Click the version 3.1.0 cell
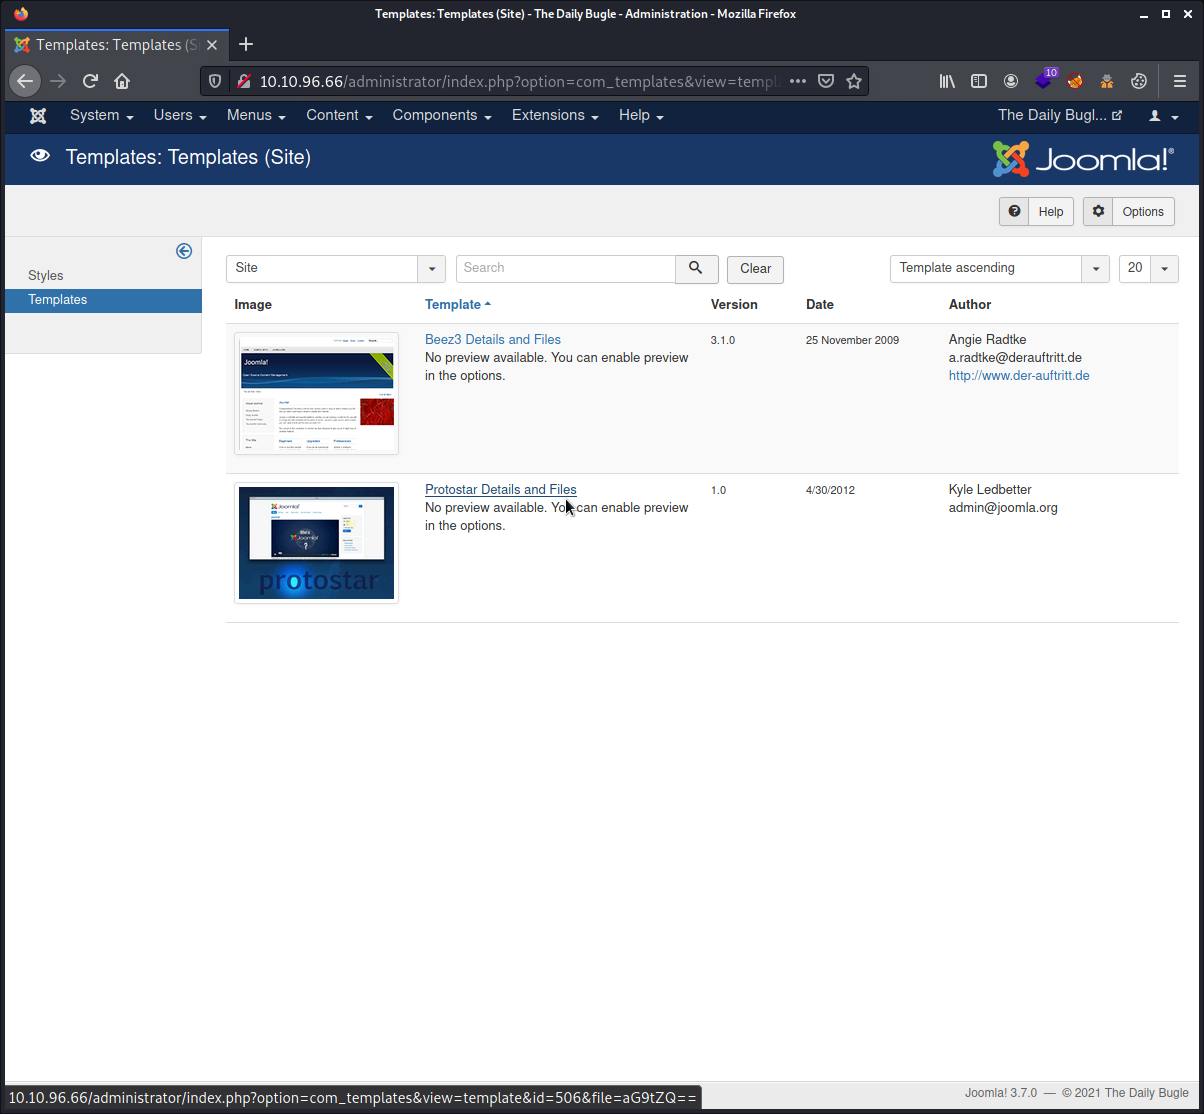Image resolution: width=1204 pixels, height=1114 pixels. point(723,341)
